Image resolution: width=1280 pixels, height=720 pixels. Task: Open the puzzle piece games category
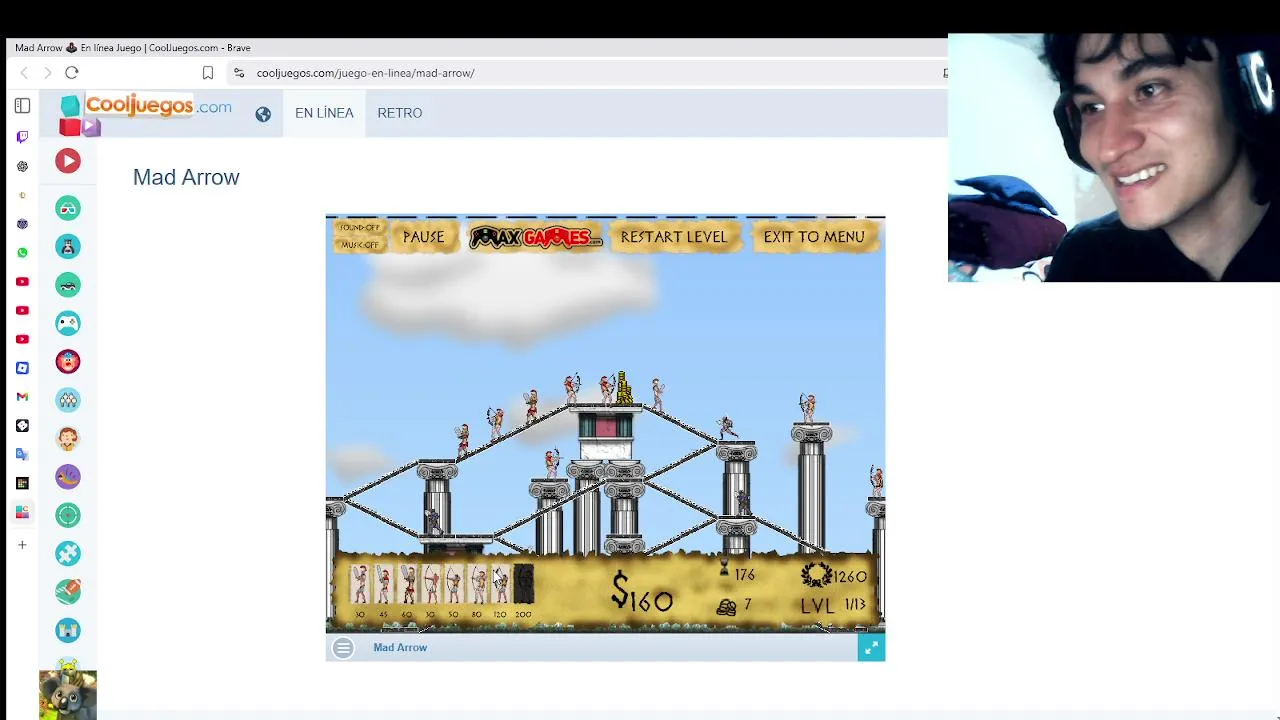coord(68,553)
